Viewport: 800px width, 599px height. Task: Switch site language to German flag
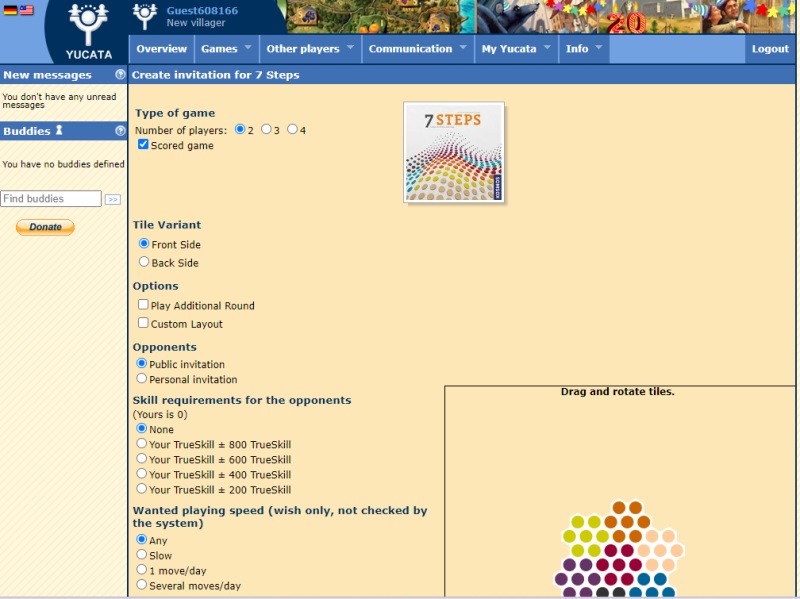[x=10, y=9]
